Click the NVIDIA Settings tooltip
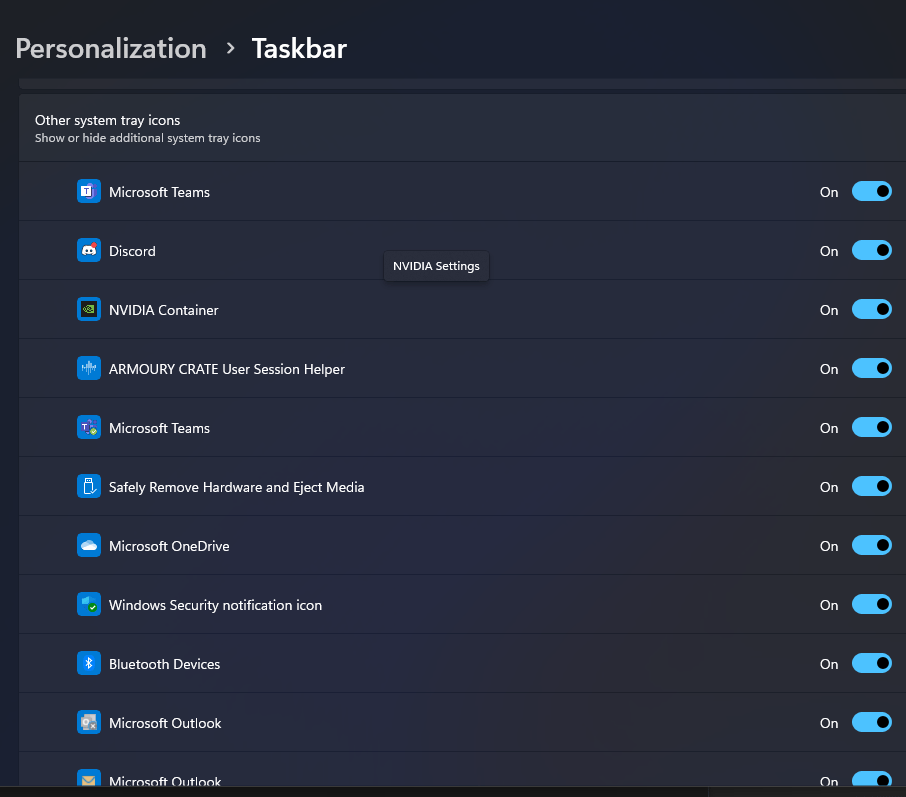Image resolution: width=906 pixels, height=797 pixels. [x=436, y=266]
